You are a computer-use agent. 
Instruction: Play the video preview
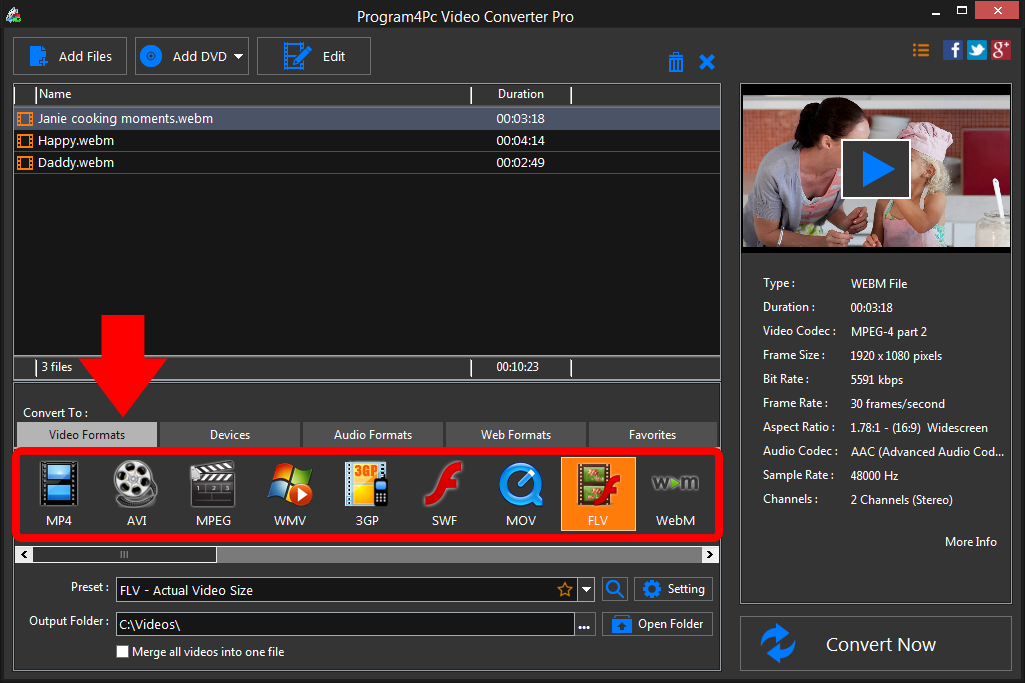(875, 168)
